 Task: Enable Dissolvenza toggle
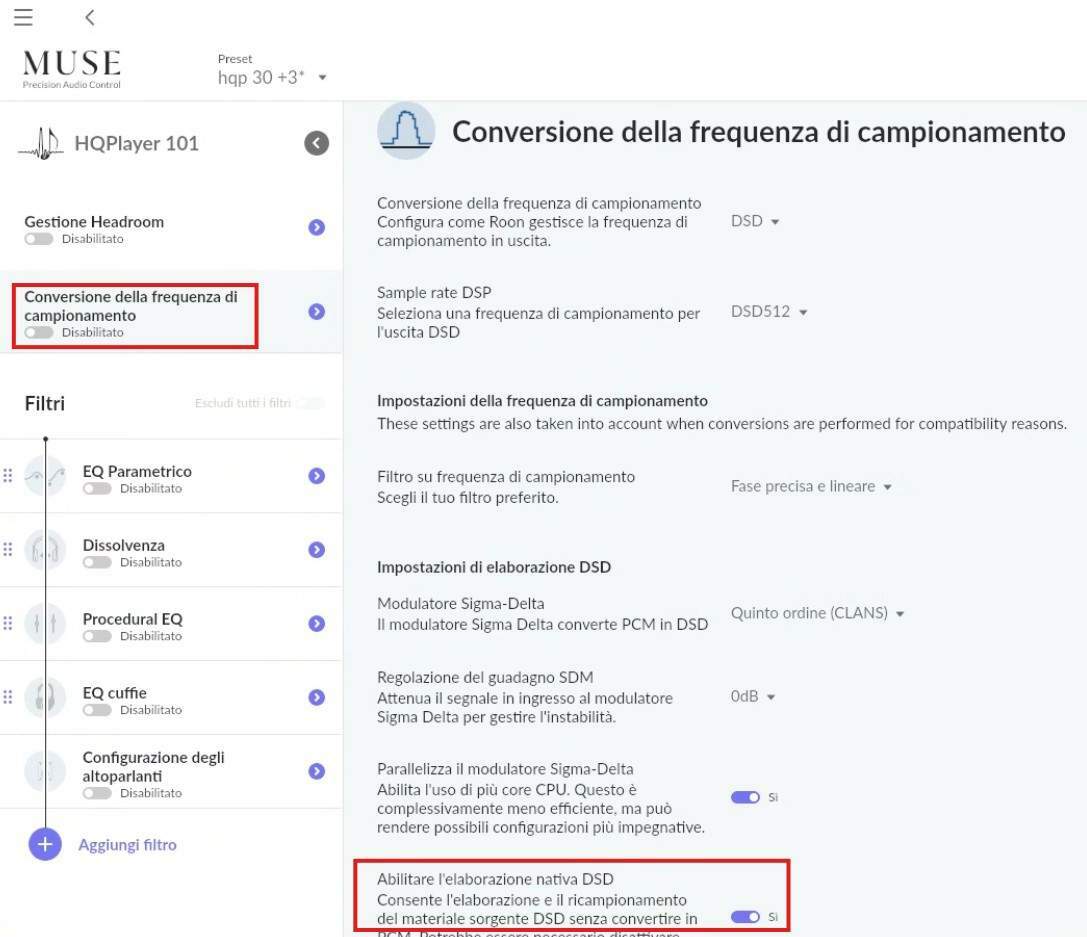click(x=97, y=563)
